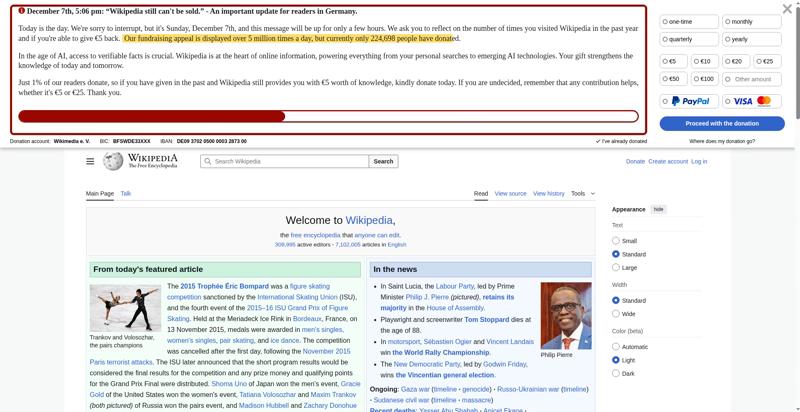
Task: Click the Create account link
Action: coord(667,161)
